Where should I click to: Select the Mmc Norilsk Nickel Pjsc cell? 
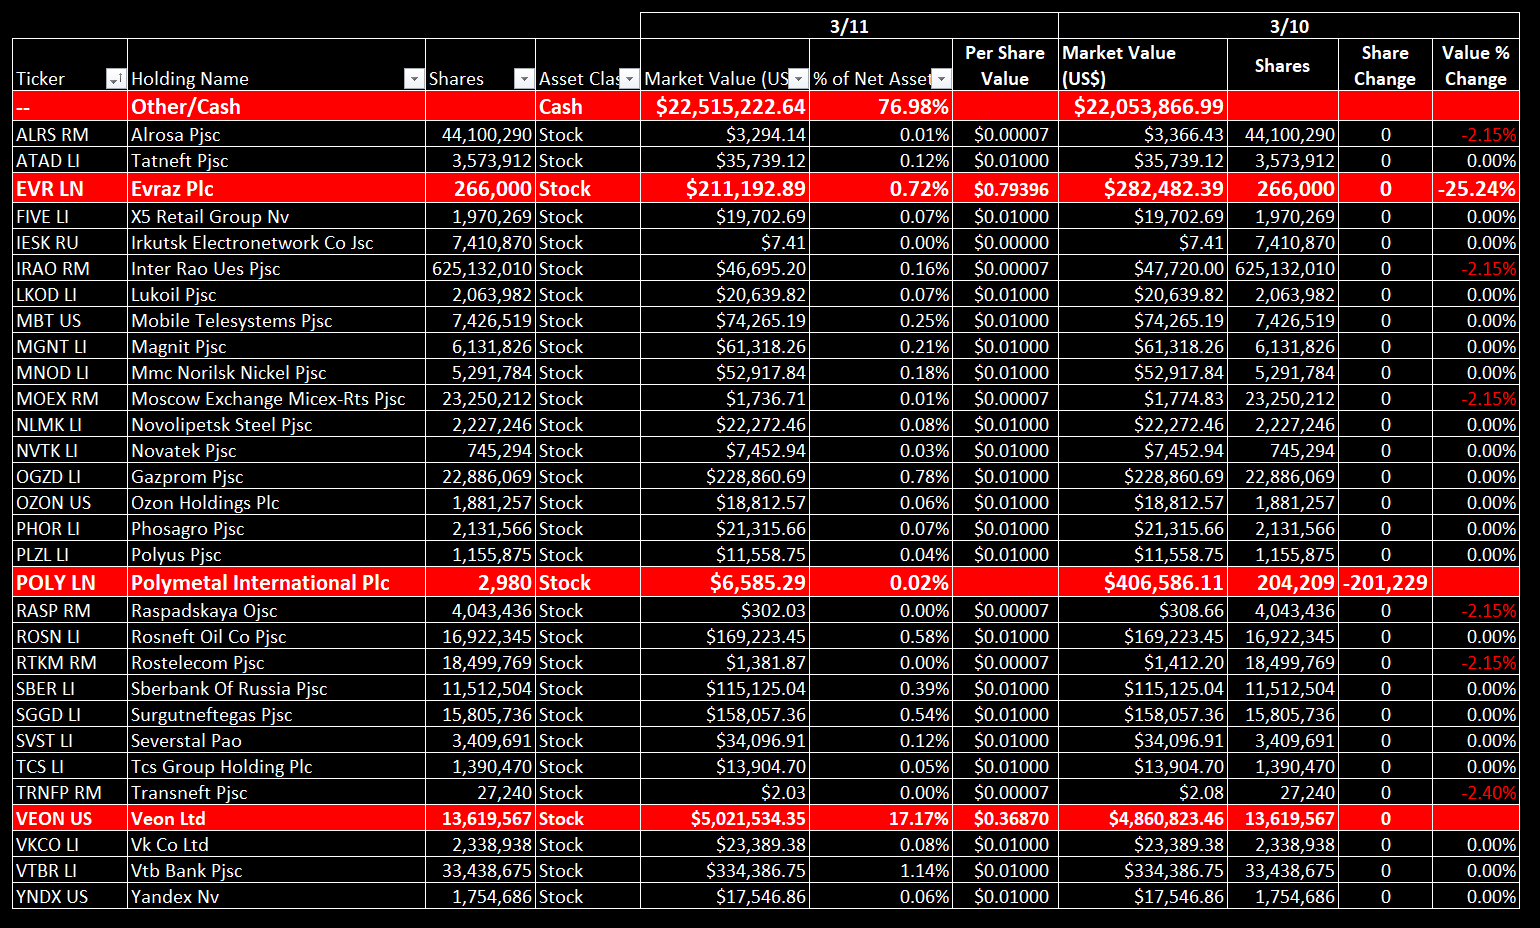277,373
